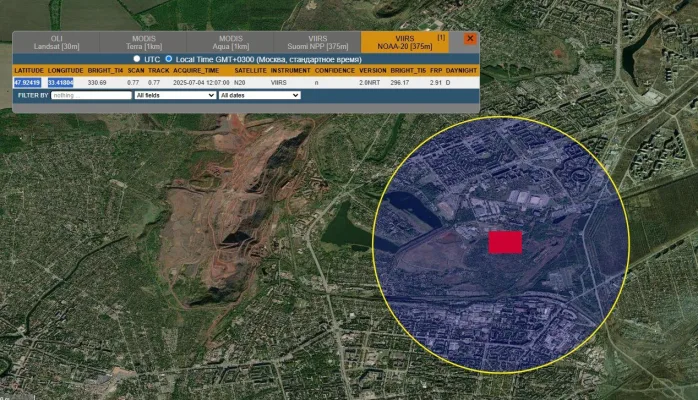The image size is (698, 400).
Task: Open the VIIRS Suomi NPP [375m] tab
Action: [x=317, y=43]
